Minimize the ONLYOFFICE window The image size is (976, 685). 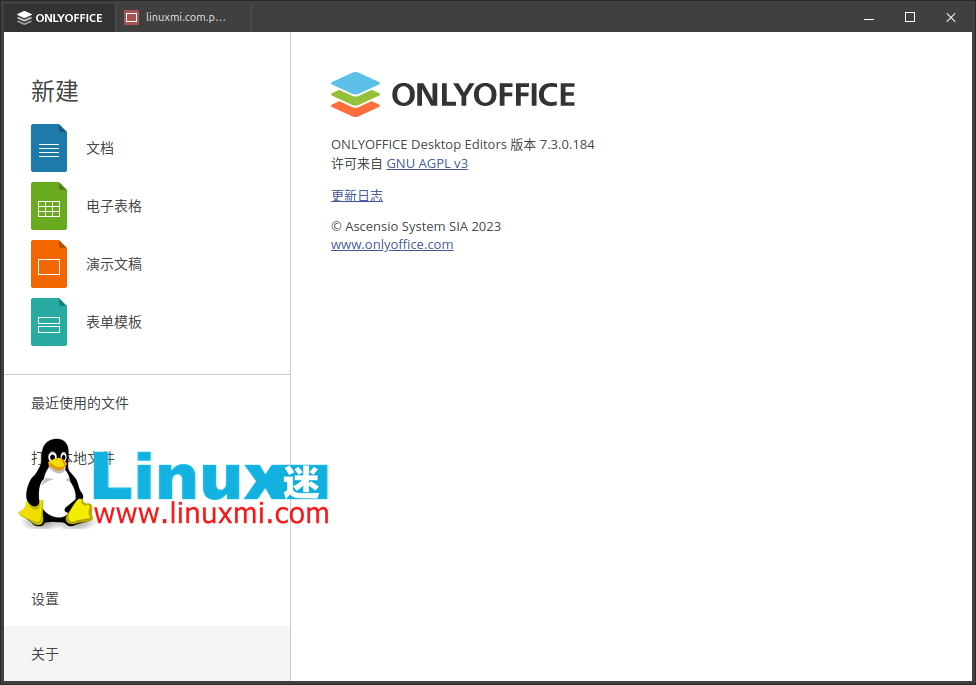coord(869,17)
